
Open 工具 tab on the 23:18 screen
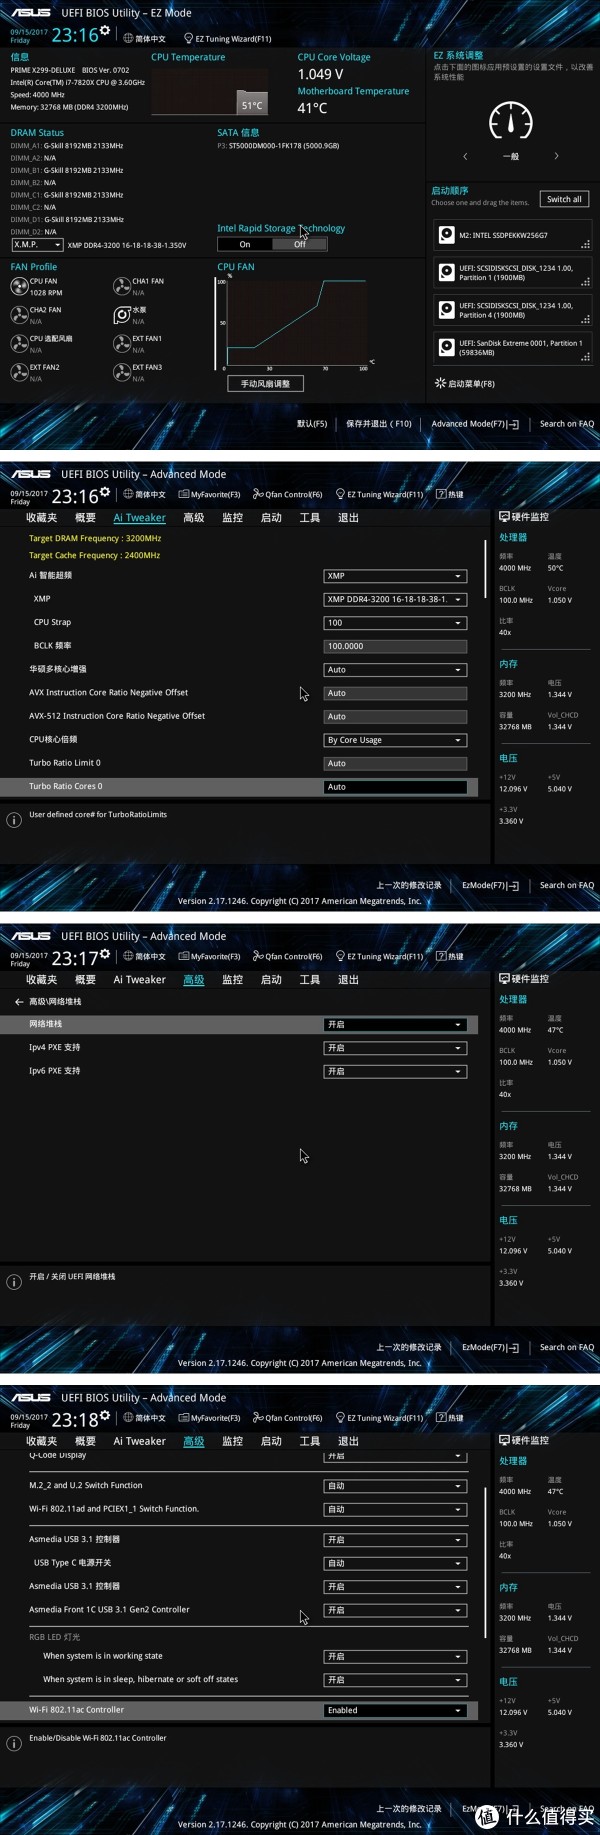click(310, 1441)
